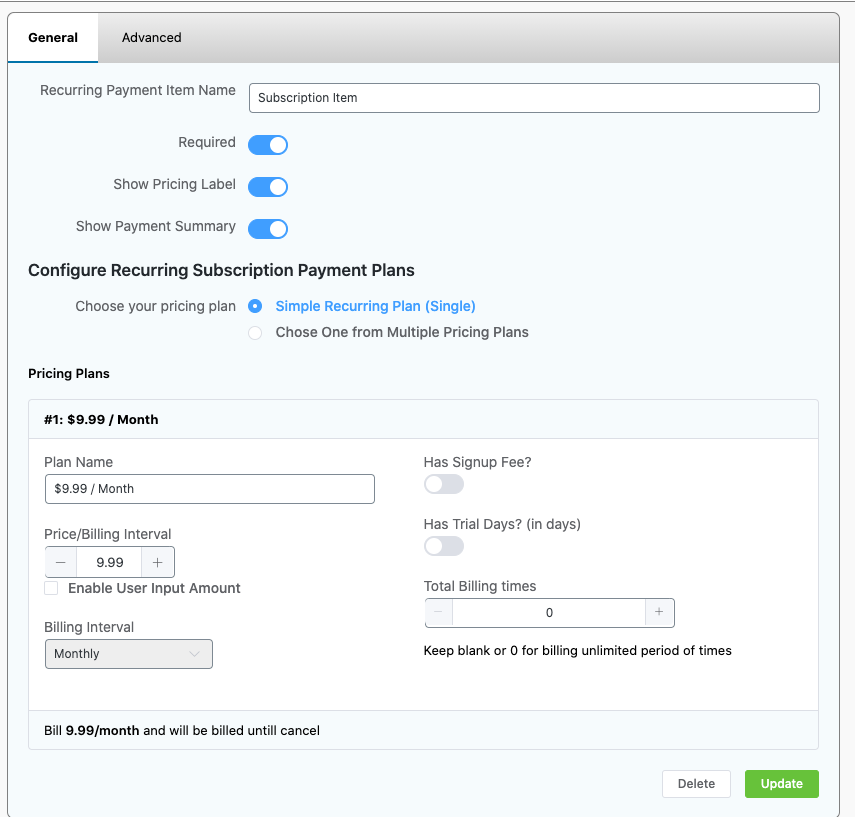Screen dimensions: 858x817
Task: Turn off Show Payment Summary toggle
Action: 268,229
